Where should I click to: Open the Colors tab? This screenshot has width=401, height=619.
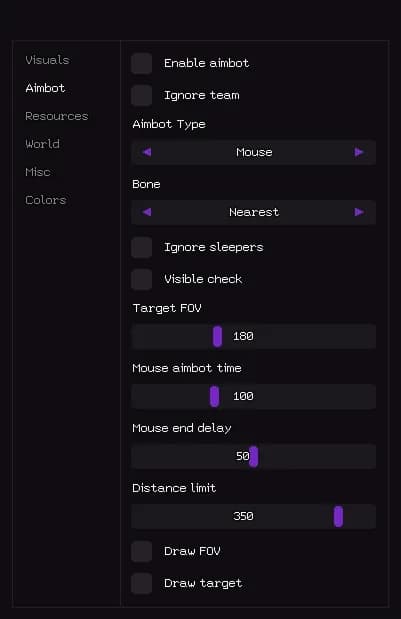[46, 200]
